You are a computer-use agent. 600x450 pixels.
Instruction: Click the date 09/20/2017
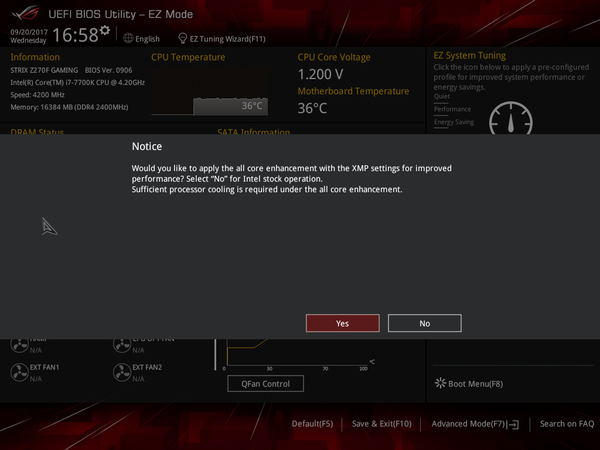coord(29,32)
